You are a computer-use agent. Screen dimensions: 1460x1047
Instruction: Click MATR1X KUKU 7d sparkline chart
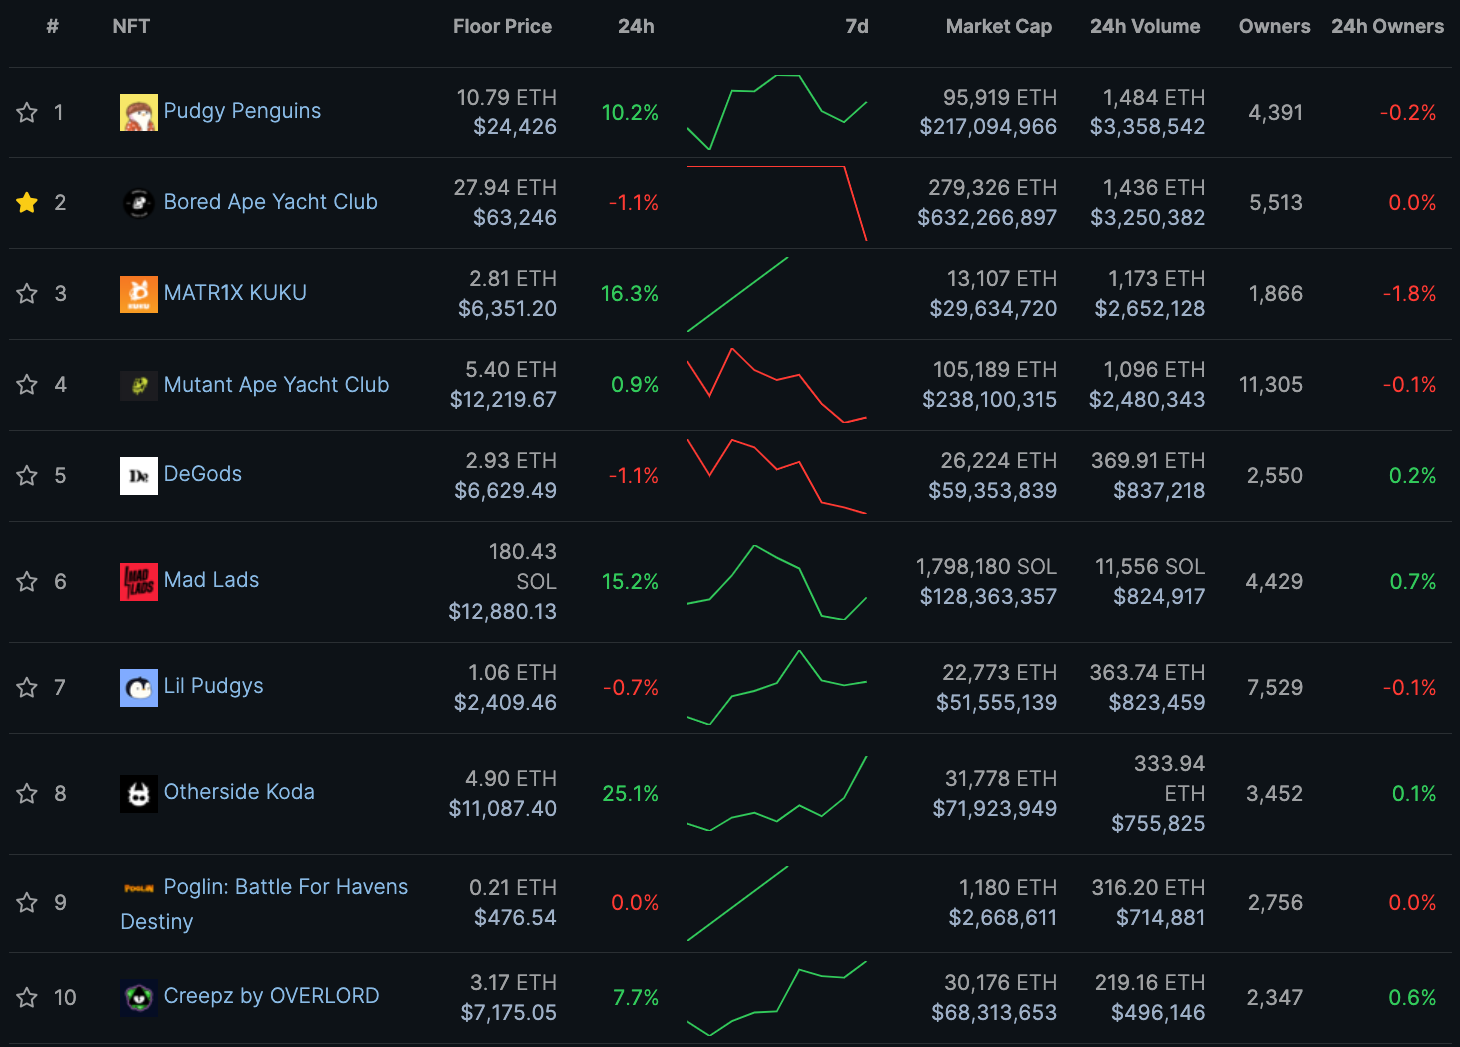738,294
